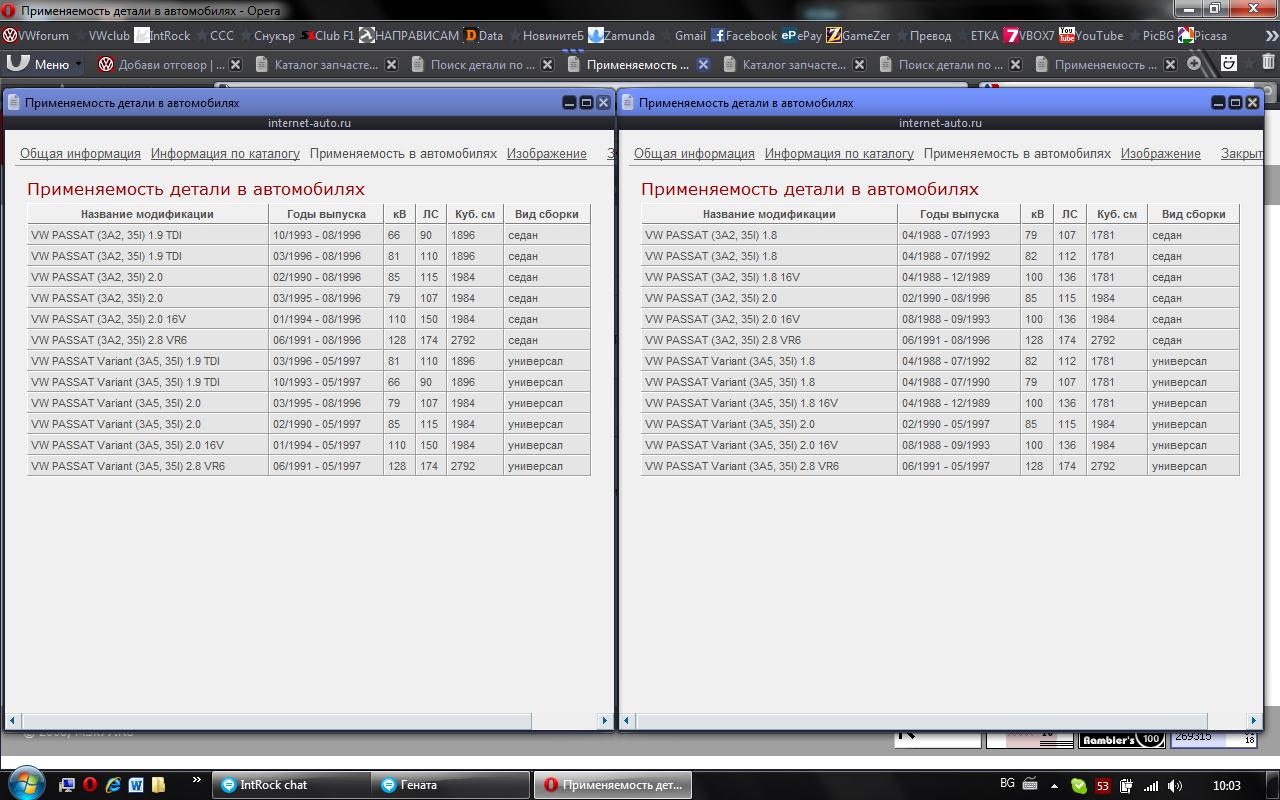1280x800 pixels.
Task: Click the Закрыть link in the right window
Action: tap(1242, 154)
